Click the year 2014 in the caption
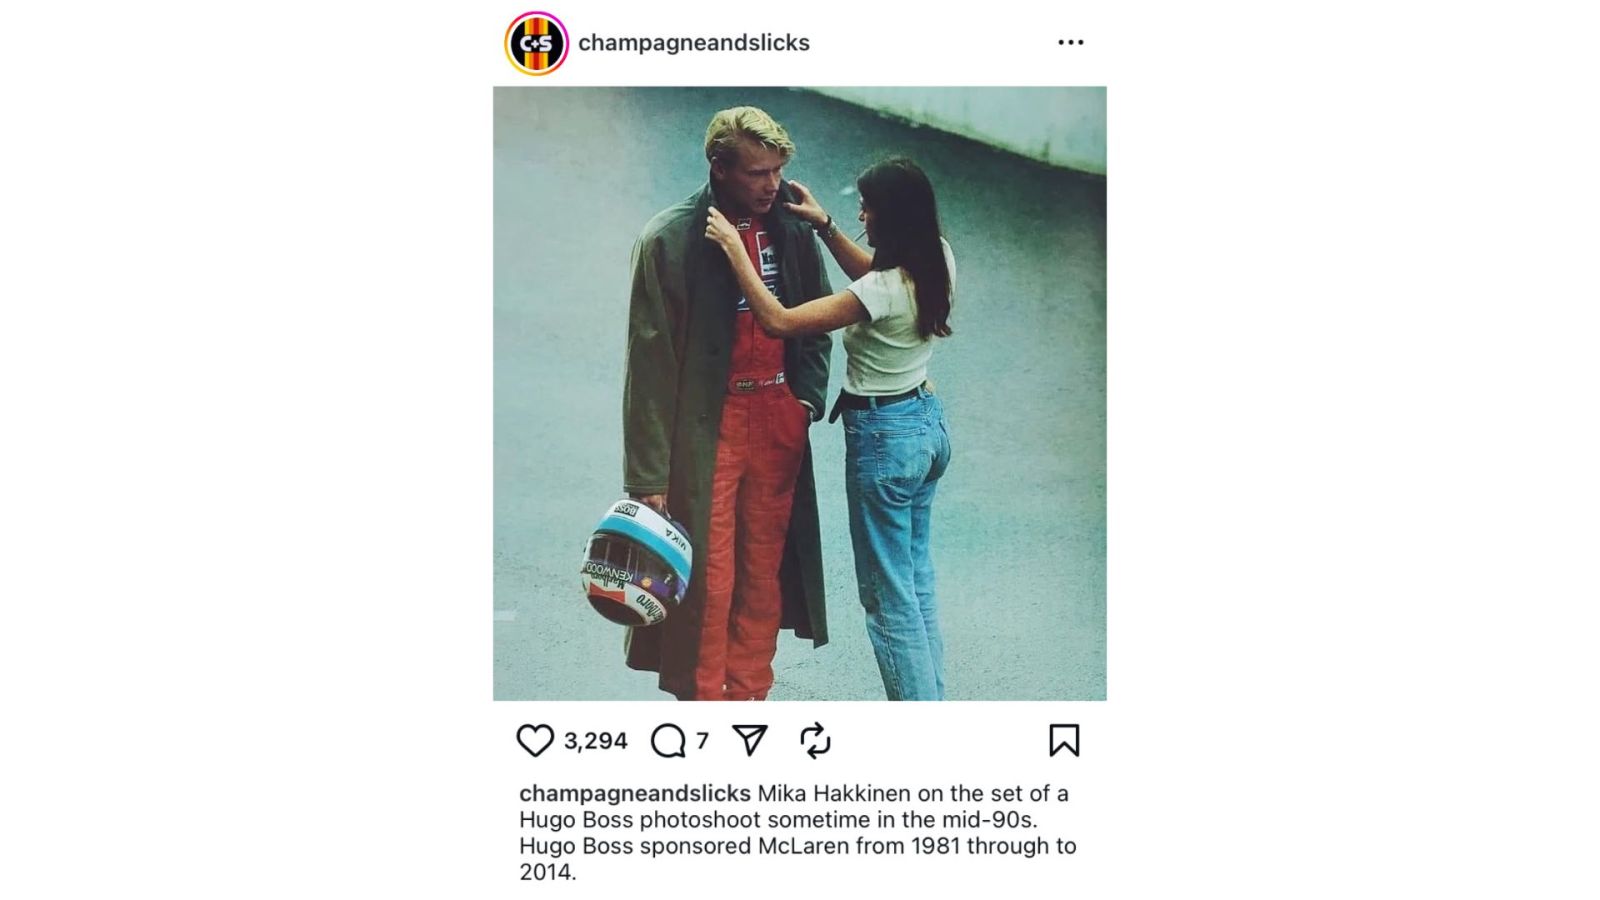Viewport: 1600px width, 900px height. [544, 872]
